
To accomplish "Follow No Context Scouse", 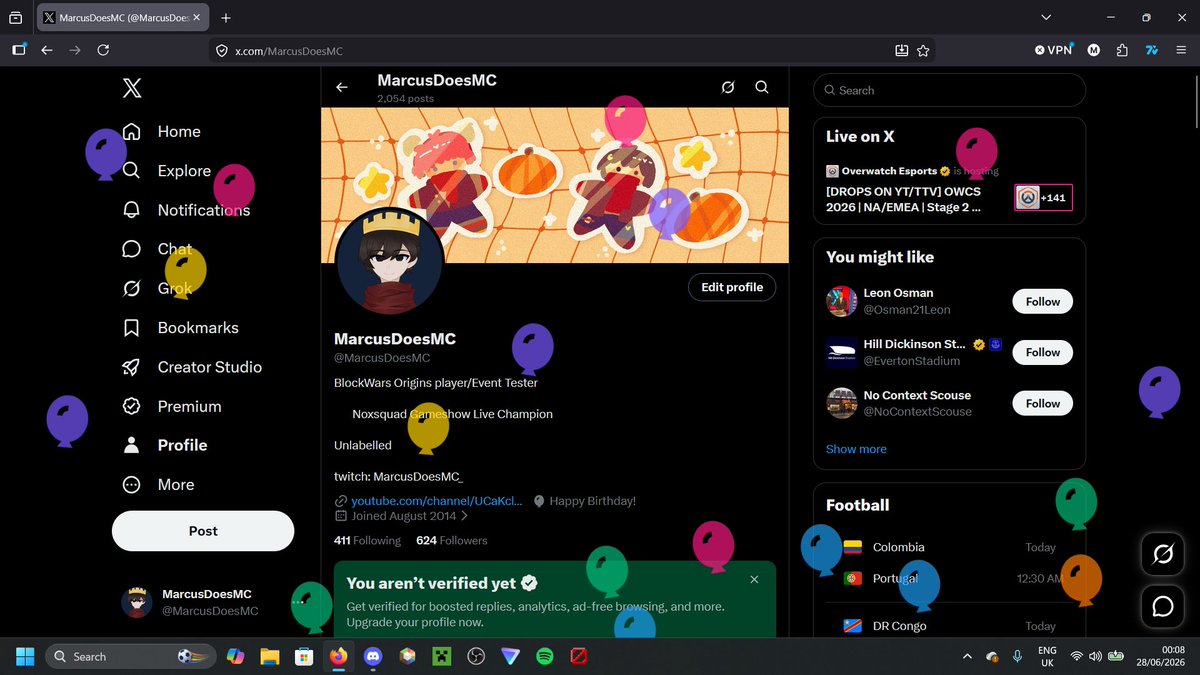I will 1043,403.
